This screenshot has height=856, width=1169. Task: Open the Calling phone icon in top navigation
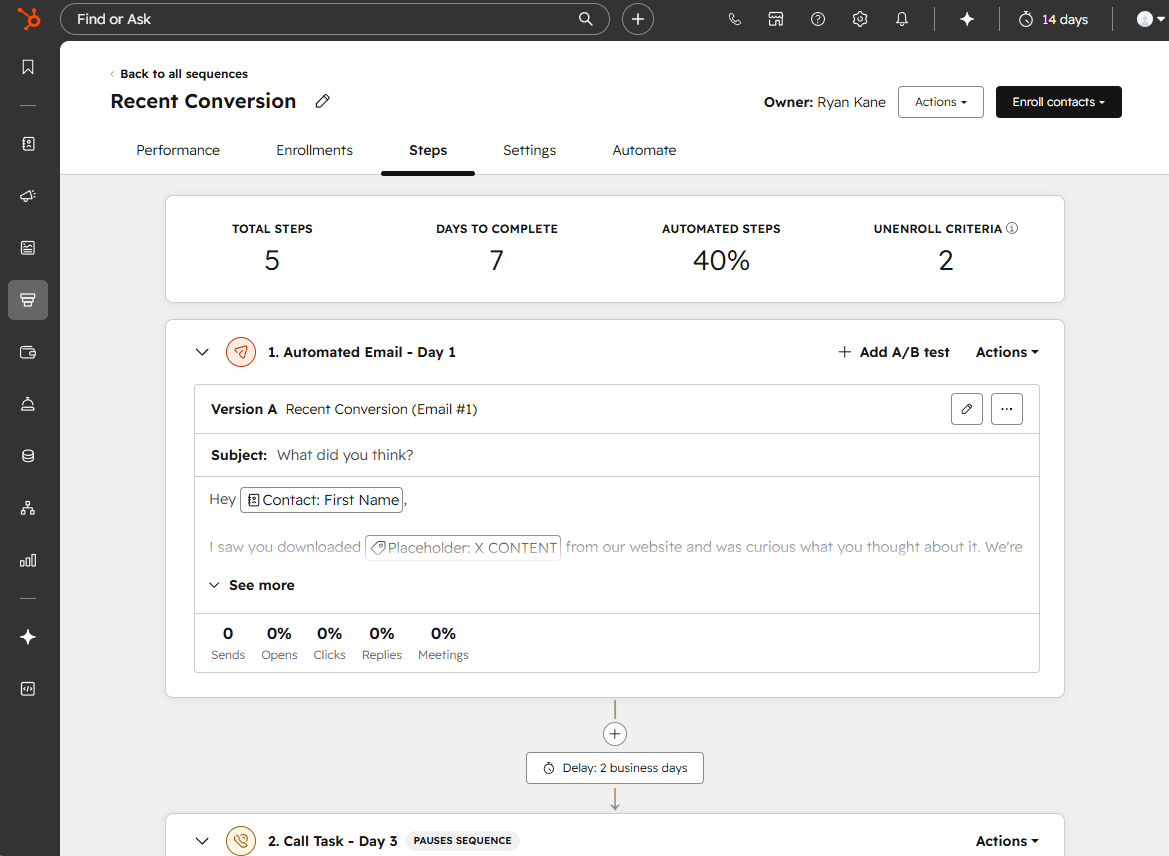(735, 18)
